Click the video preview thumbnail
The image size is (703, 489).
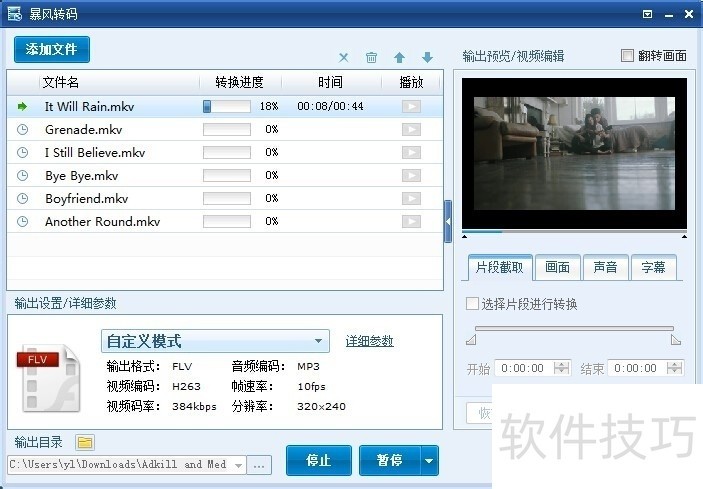click(574, 153)
